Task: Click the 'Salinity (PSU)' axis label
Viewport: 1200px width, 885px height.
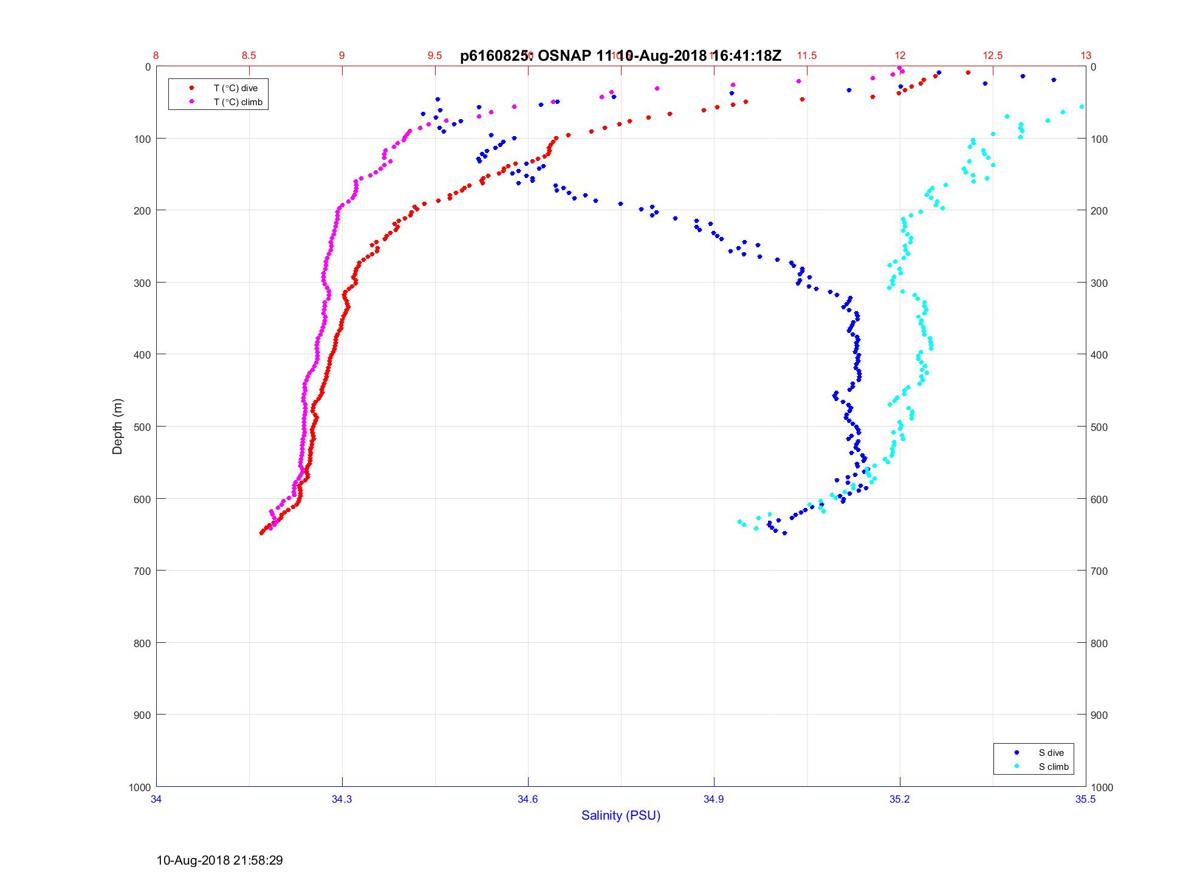Action: [x=621, y=816]
